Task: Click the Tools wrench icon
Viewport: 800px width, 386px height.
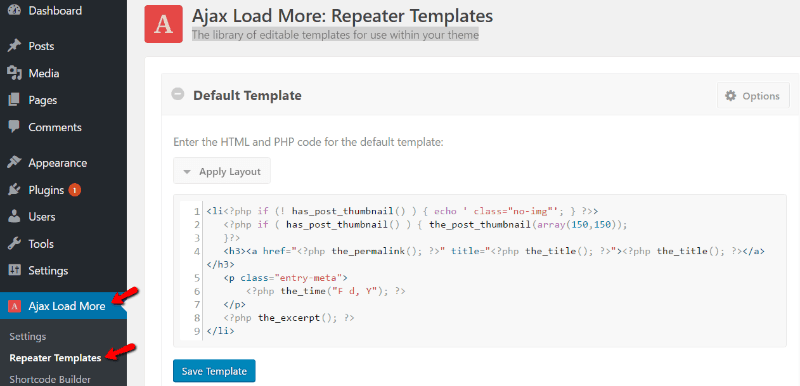Action: 14,244
